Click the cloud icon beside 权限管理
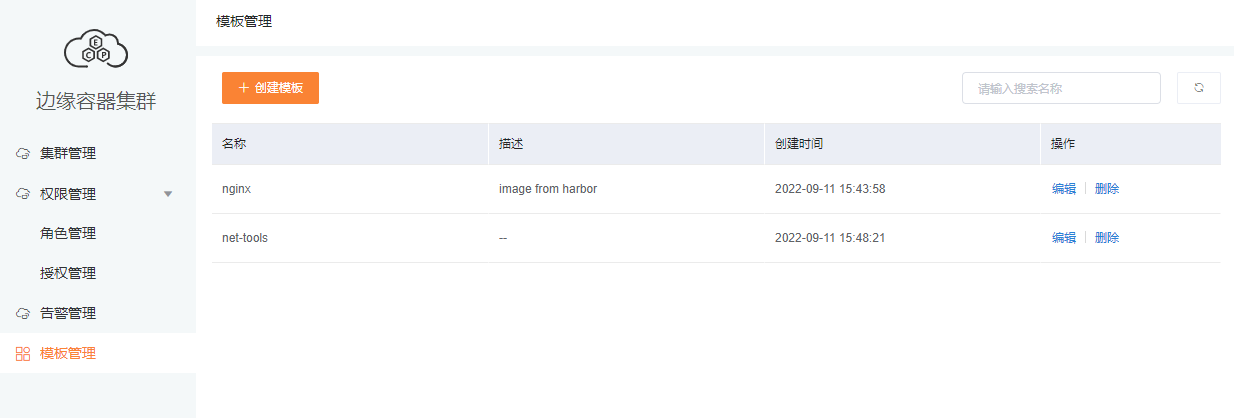Image resolution: width=1234 pixels, height=418 pixels. (23, 194)
